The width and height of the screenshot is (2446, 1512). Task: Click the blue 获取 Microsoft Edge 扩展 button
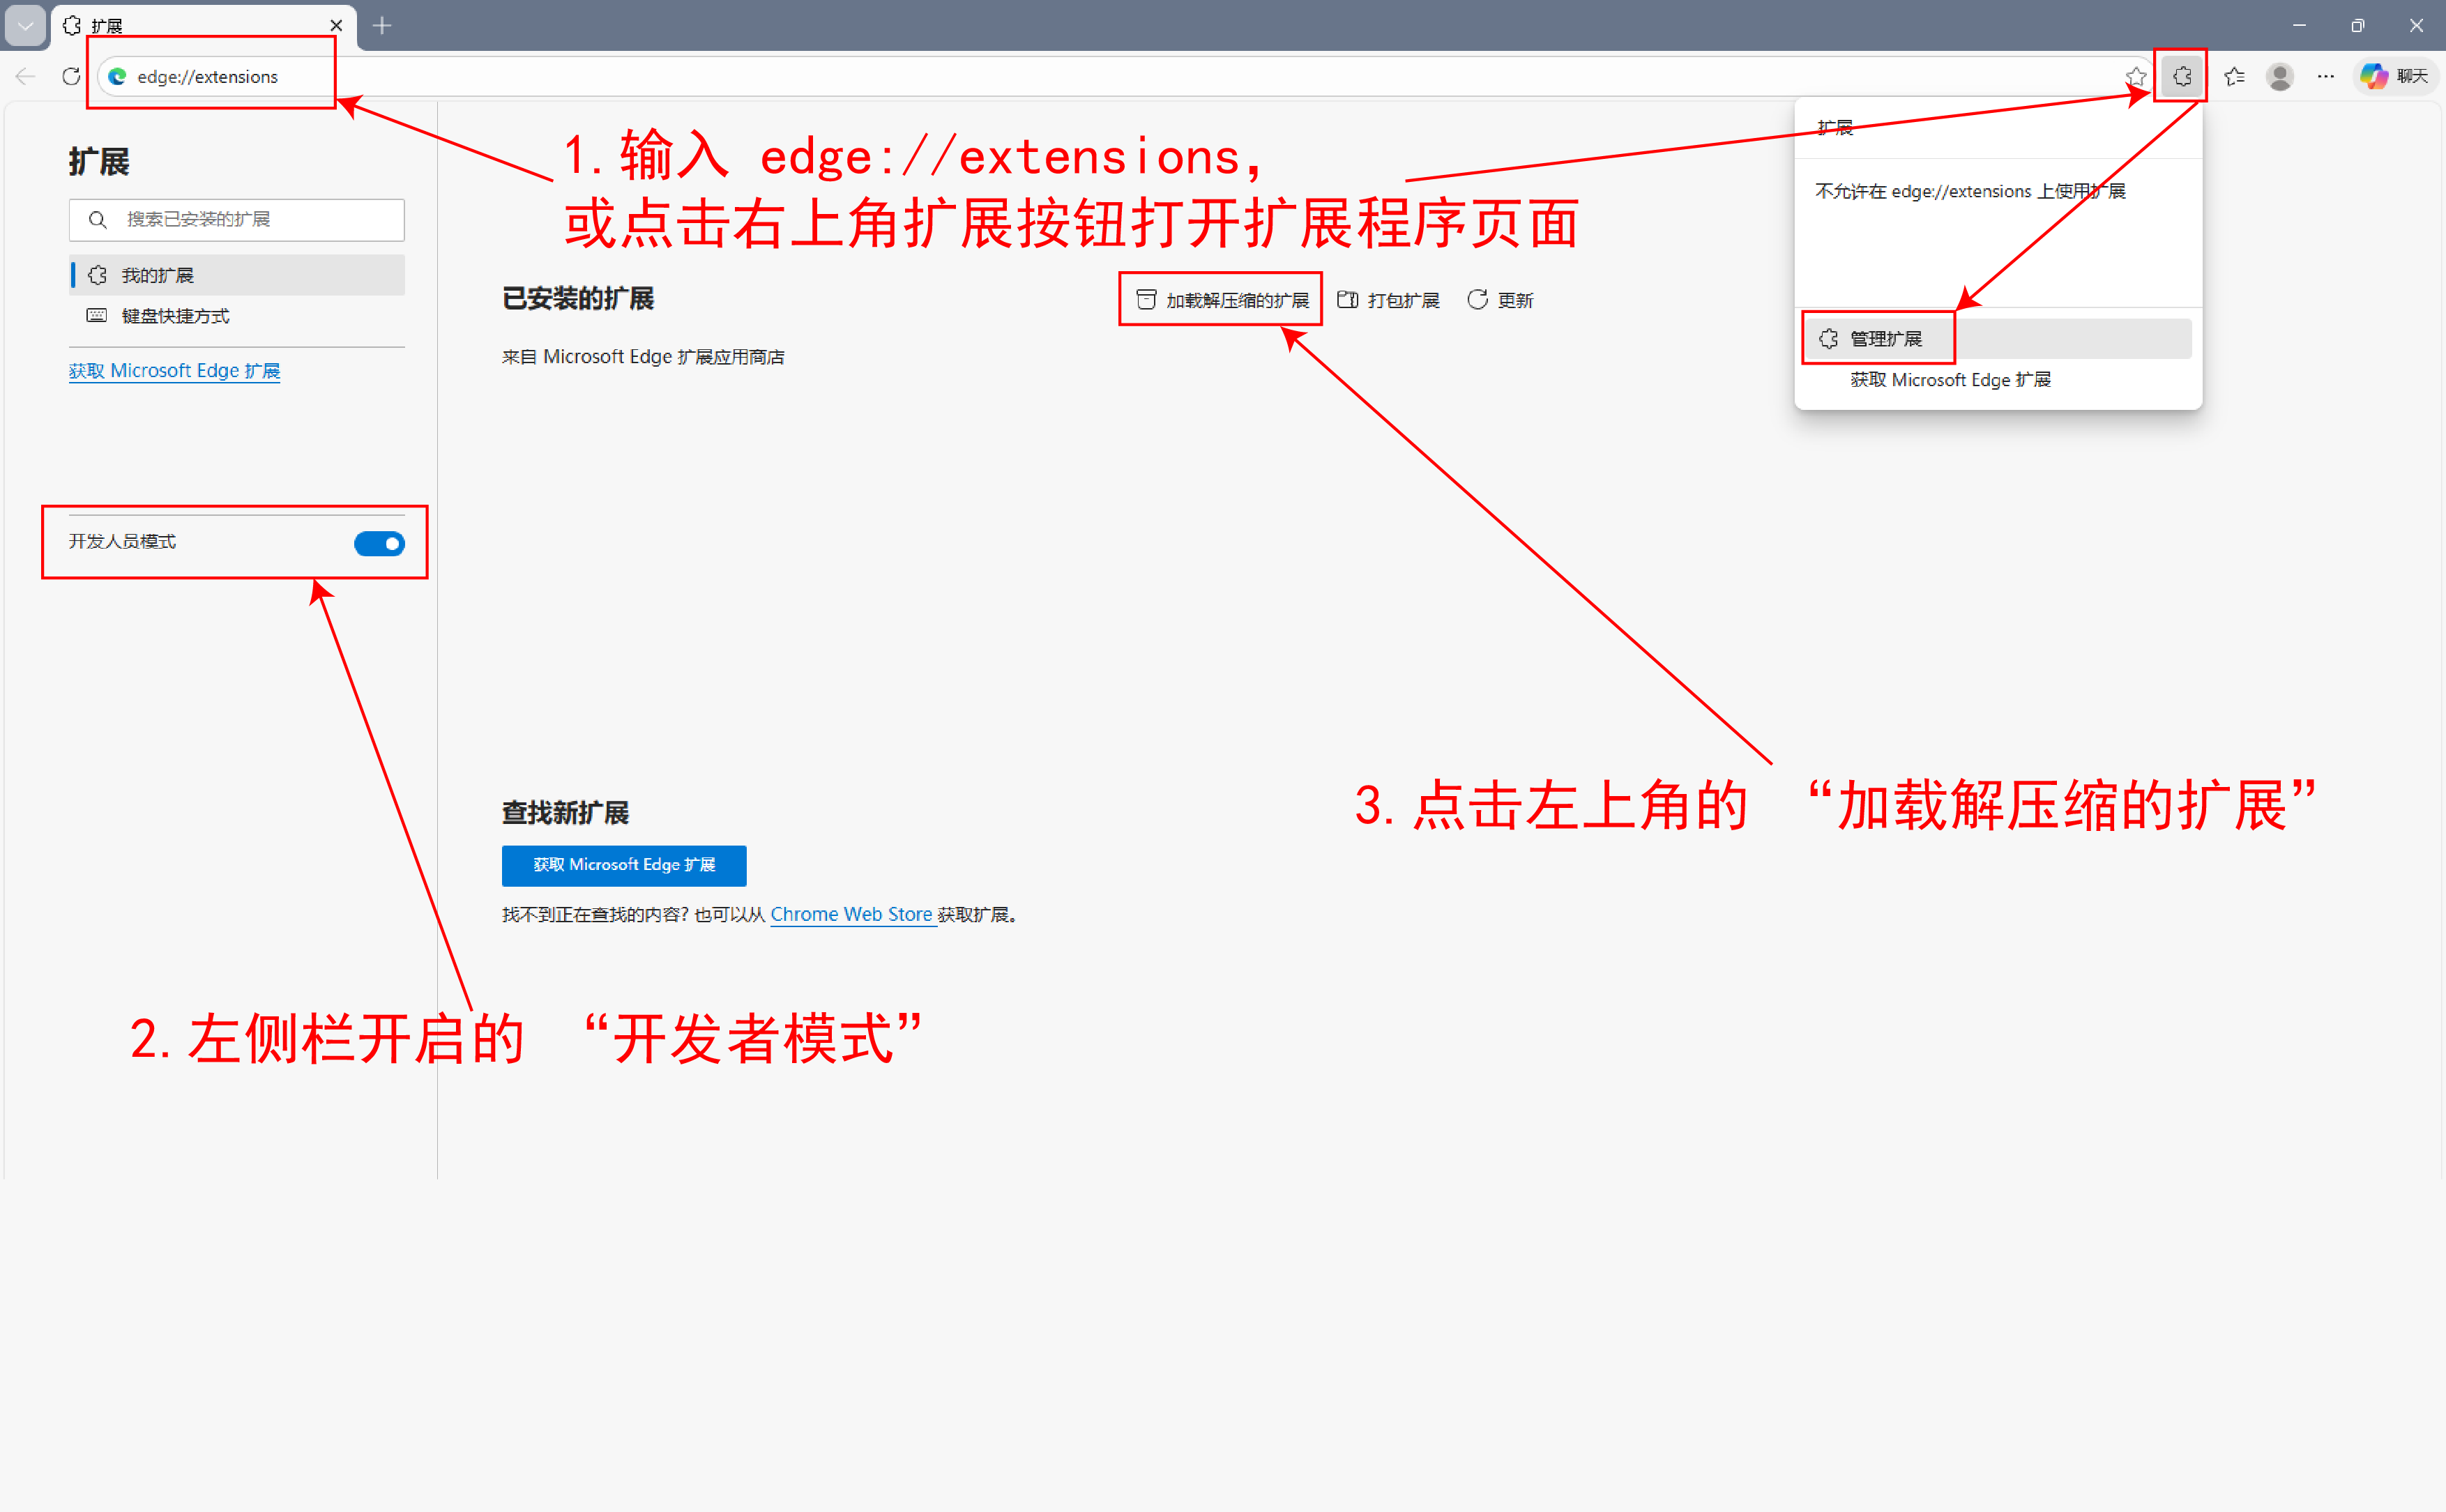[623, 865]
